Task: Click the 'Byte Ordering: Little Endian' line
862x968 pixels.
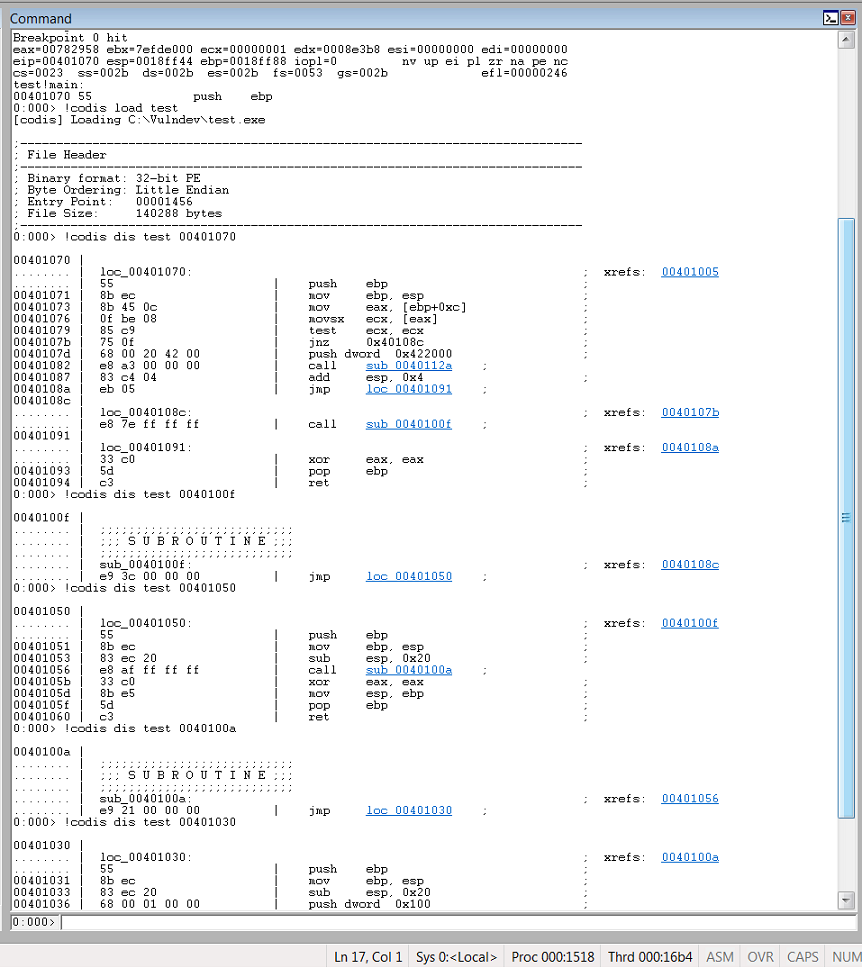Action: click(128, 190)
